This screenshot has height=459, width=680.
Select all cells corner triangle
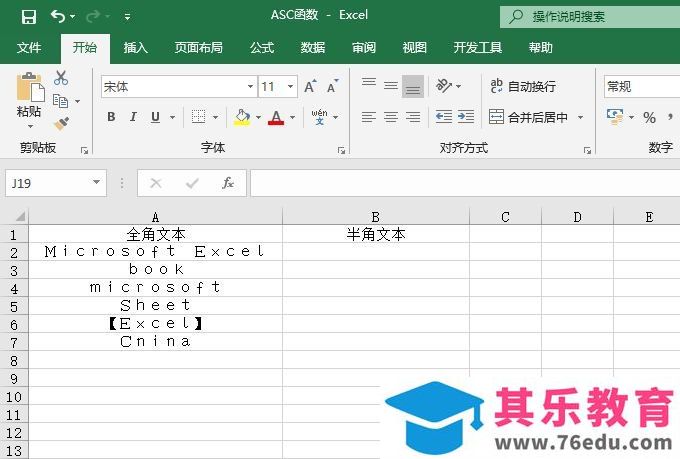(x=19, y=216)
